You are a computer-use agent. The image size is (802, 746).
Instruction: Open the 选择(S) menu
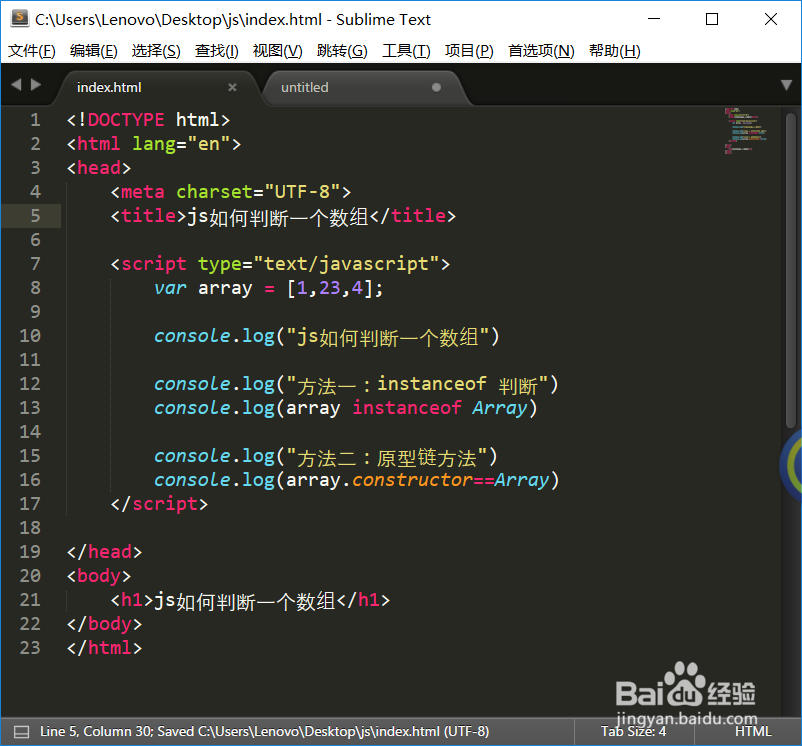156,51
